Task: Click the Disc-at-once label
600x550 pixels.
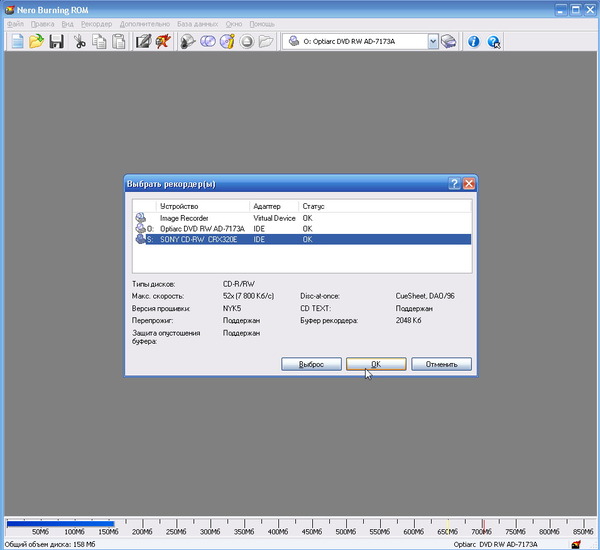Action: [x=320, y=296]
